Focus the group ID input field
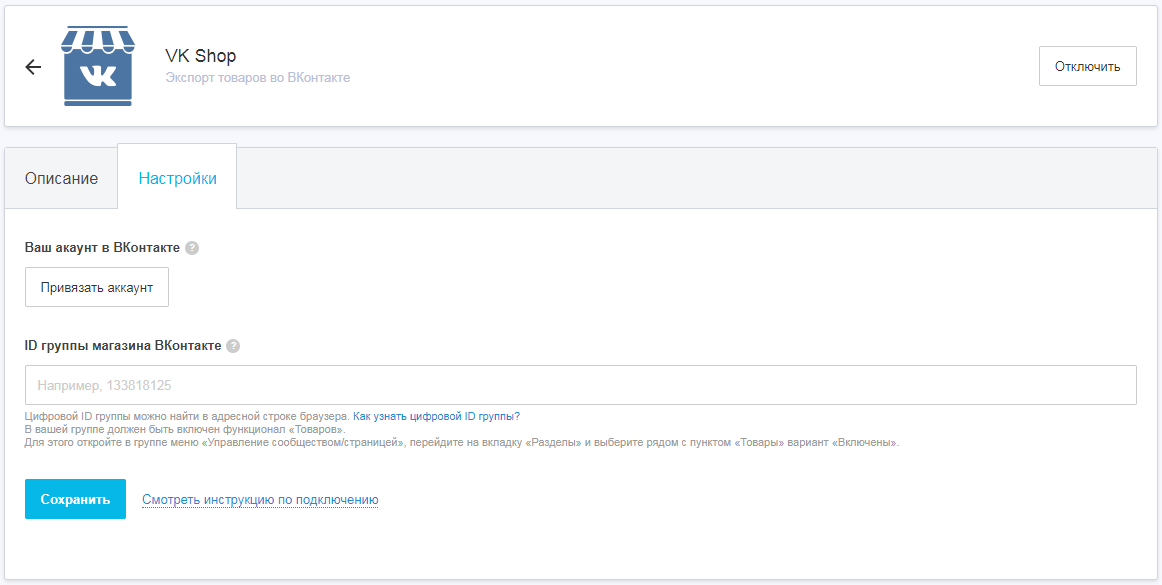The width and height of the screenshot is (1162, 585). [580, 385]
